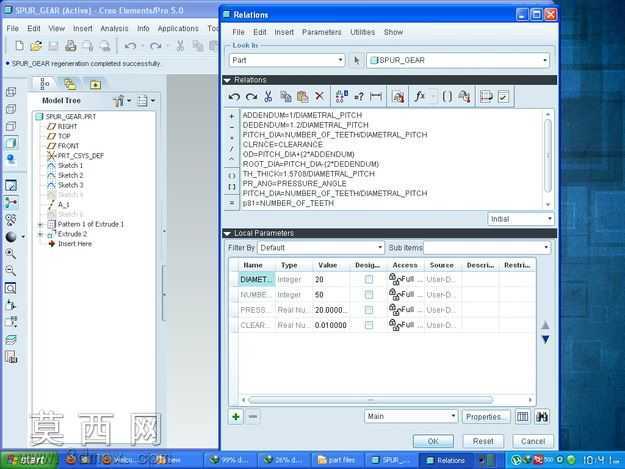The height and width of the screenshot is (469, 625).
Task: Click the verify relations checkmark icon
Action: click(503, 96)
